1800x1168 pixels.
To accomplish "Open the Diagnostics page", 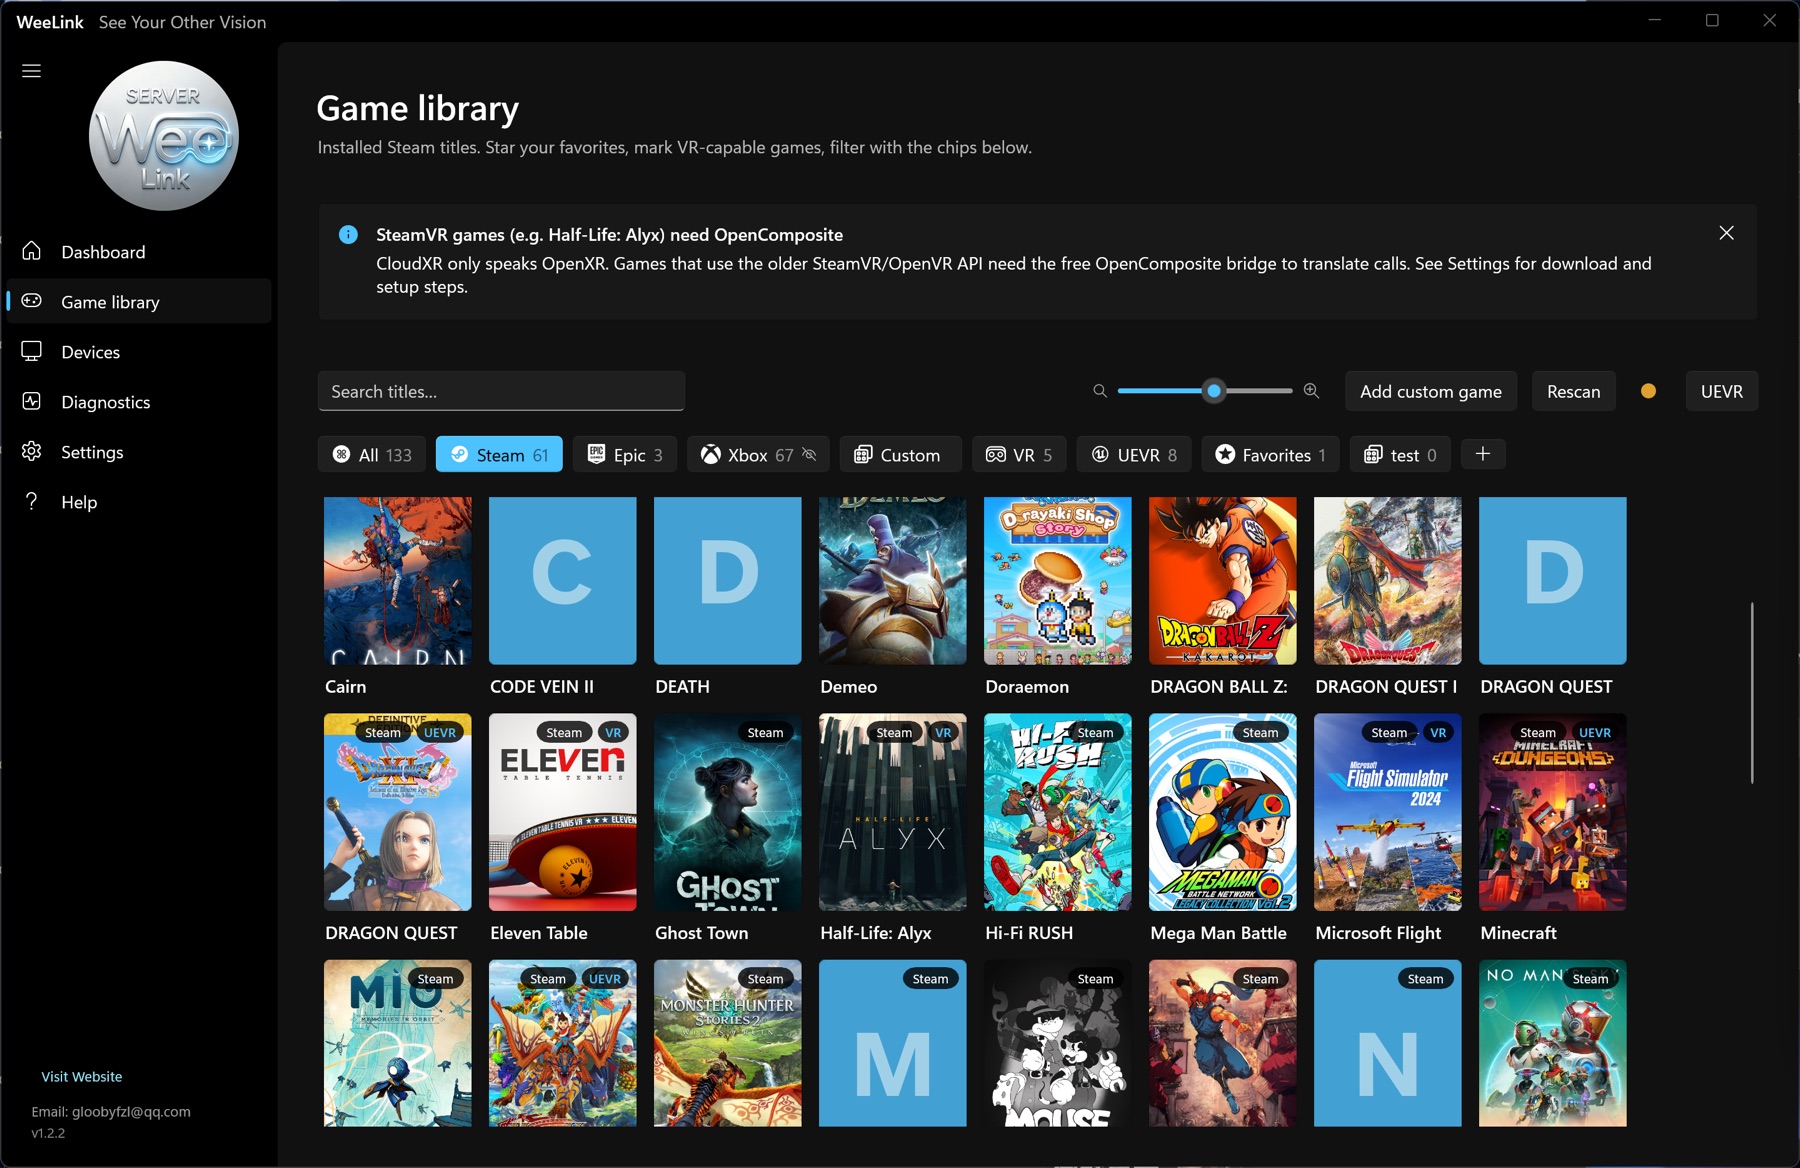I will pyautogui.click(x=139, y=401).
